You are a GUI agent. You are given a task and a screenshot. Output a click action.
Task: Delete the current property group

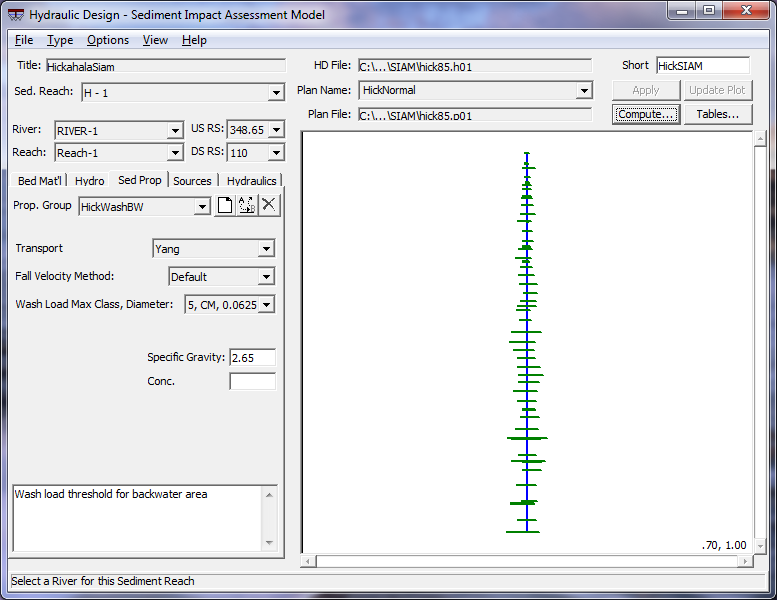pyautogui.click(x=268, y=206)
